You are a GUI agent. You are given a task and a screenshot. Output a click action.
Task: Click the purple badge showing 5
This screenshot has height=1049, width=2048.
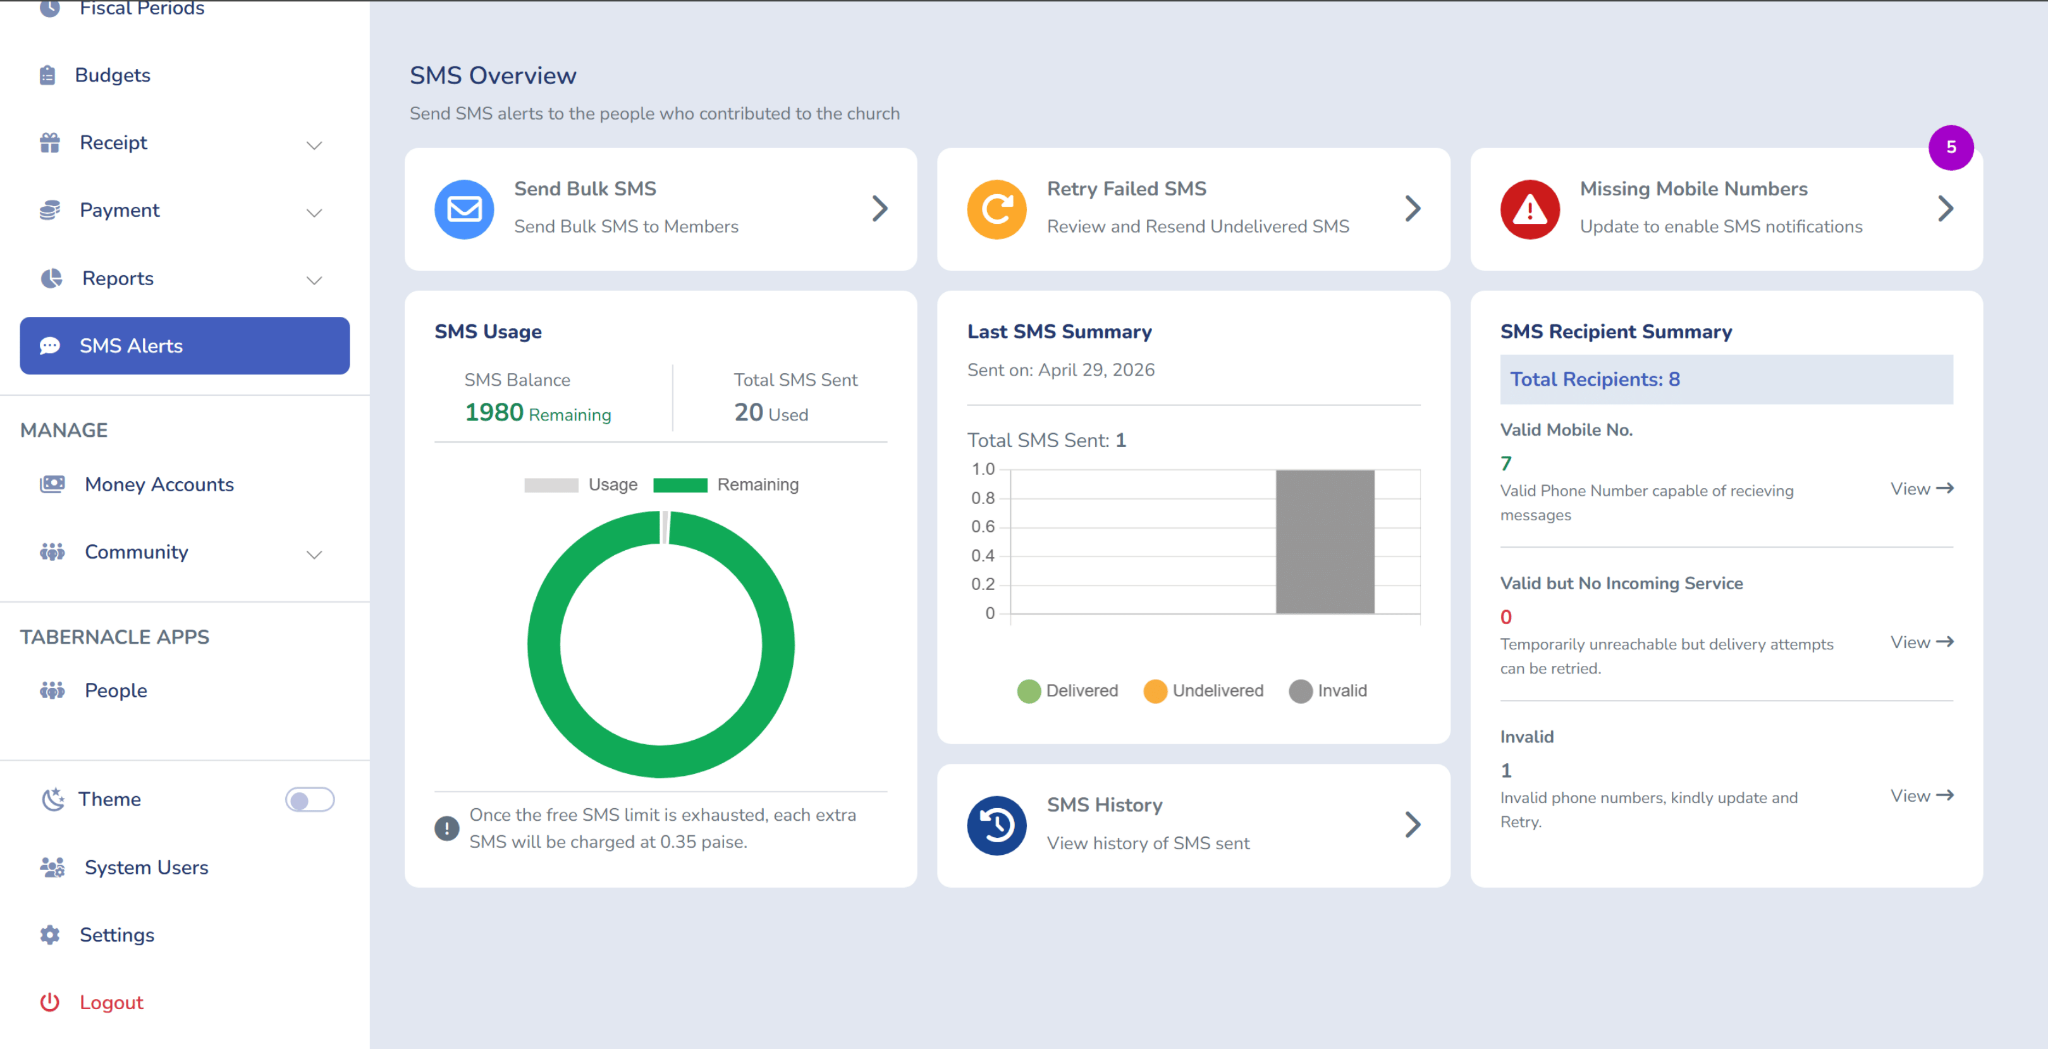pyautogui.click(x=1951, y=147)
